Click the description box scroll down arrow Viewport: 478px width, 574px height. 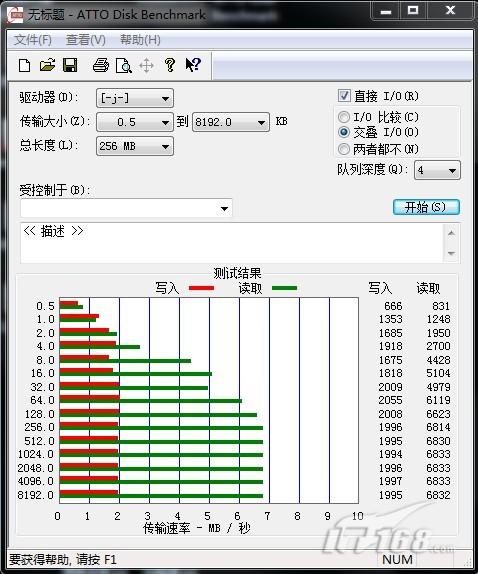451,253
